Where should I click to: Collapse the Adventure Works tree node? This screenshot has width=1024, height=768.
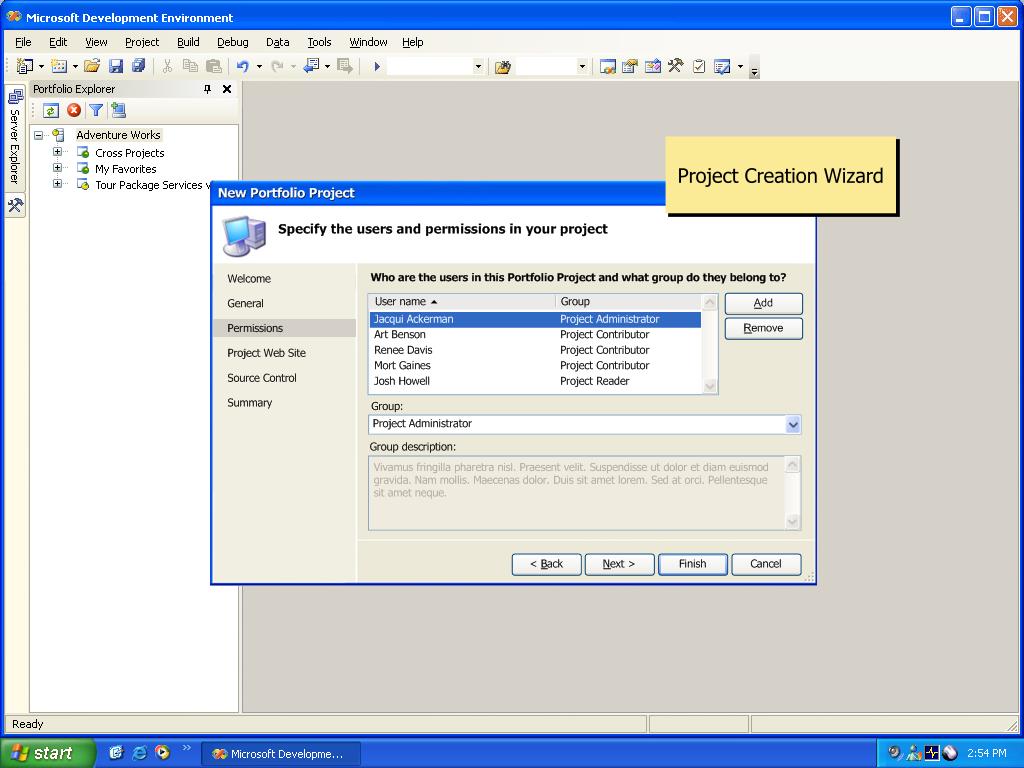(x=39, y=135)
